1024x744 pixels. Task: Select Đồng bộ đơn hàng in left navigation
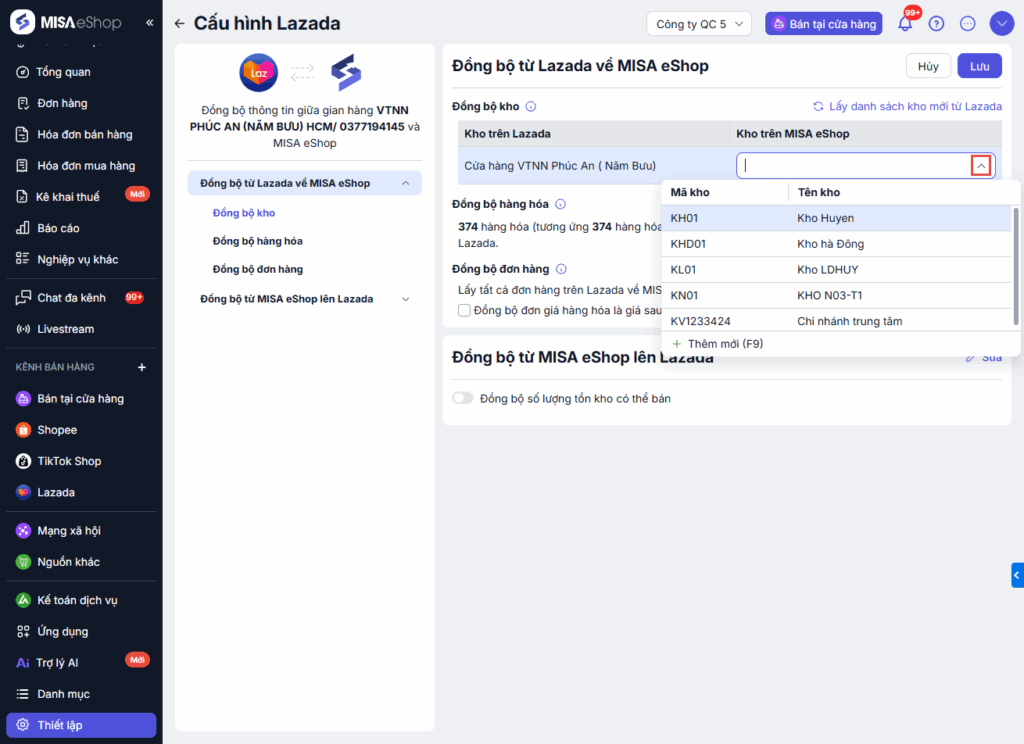[257, 269]
